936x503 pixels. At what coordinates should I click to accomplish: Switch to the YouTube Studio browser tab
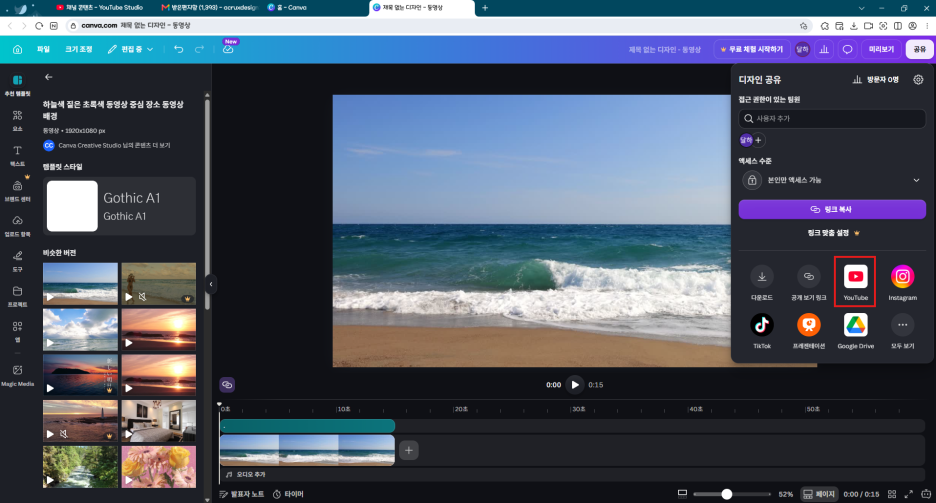[100, 8]
